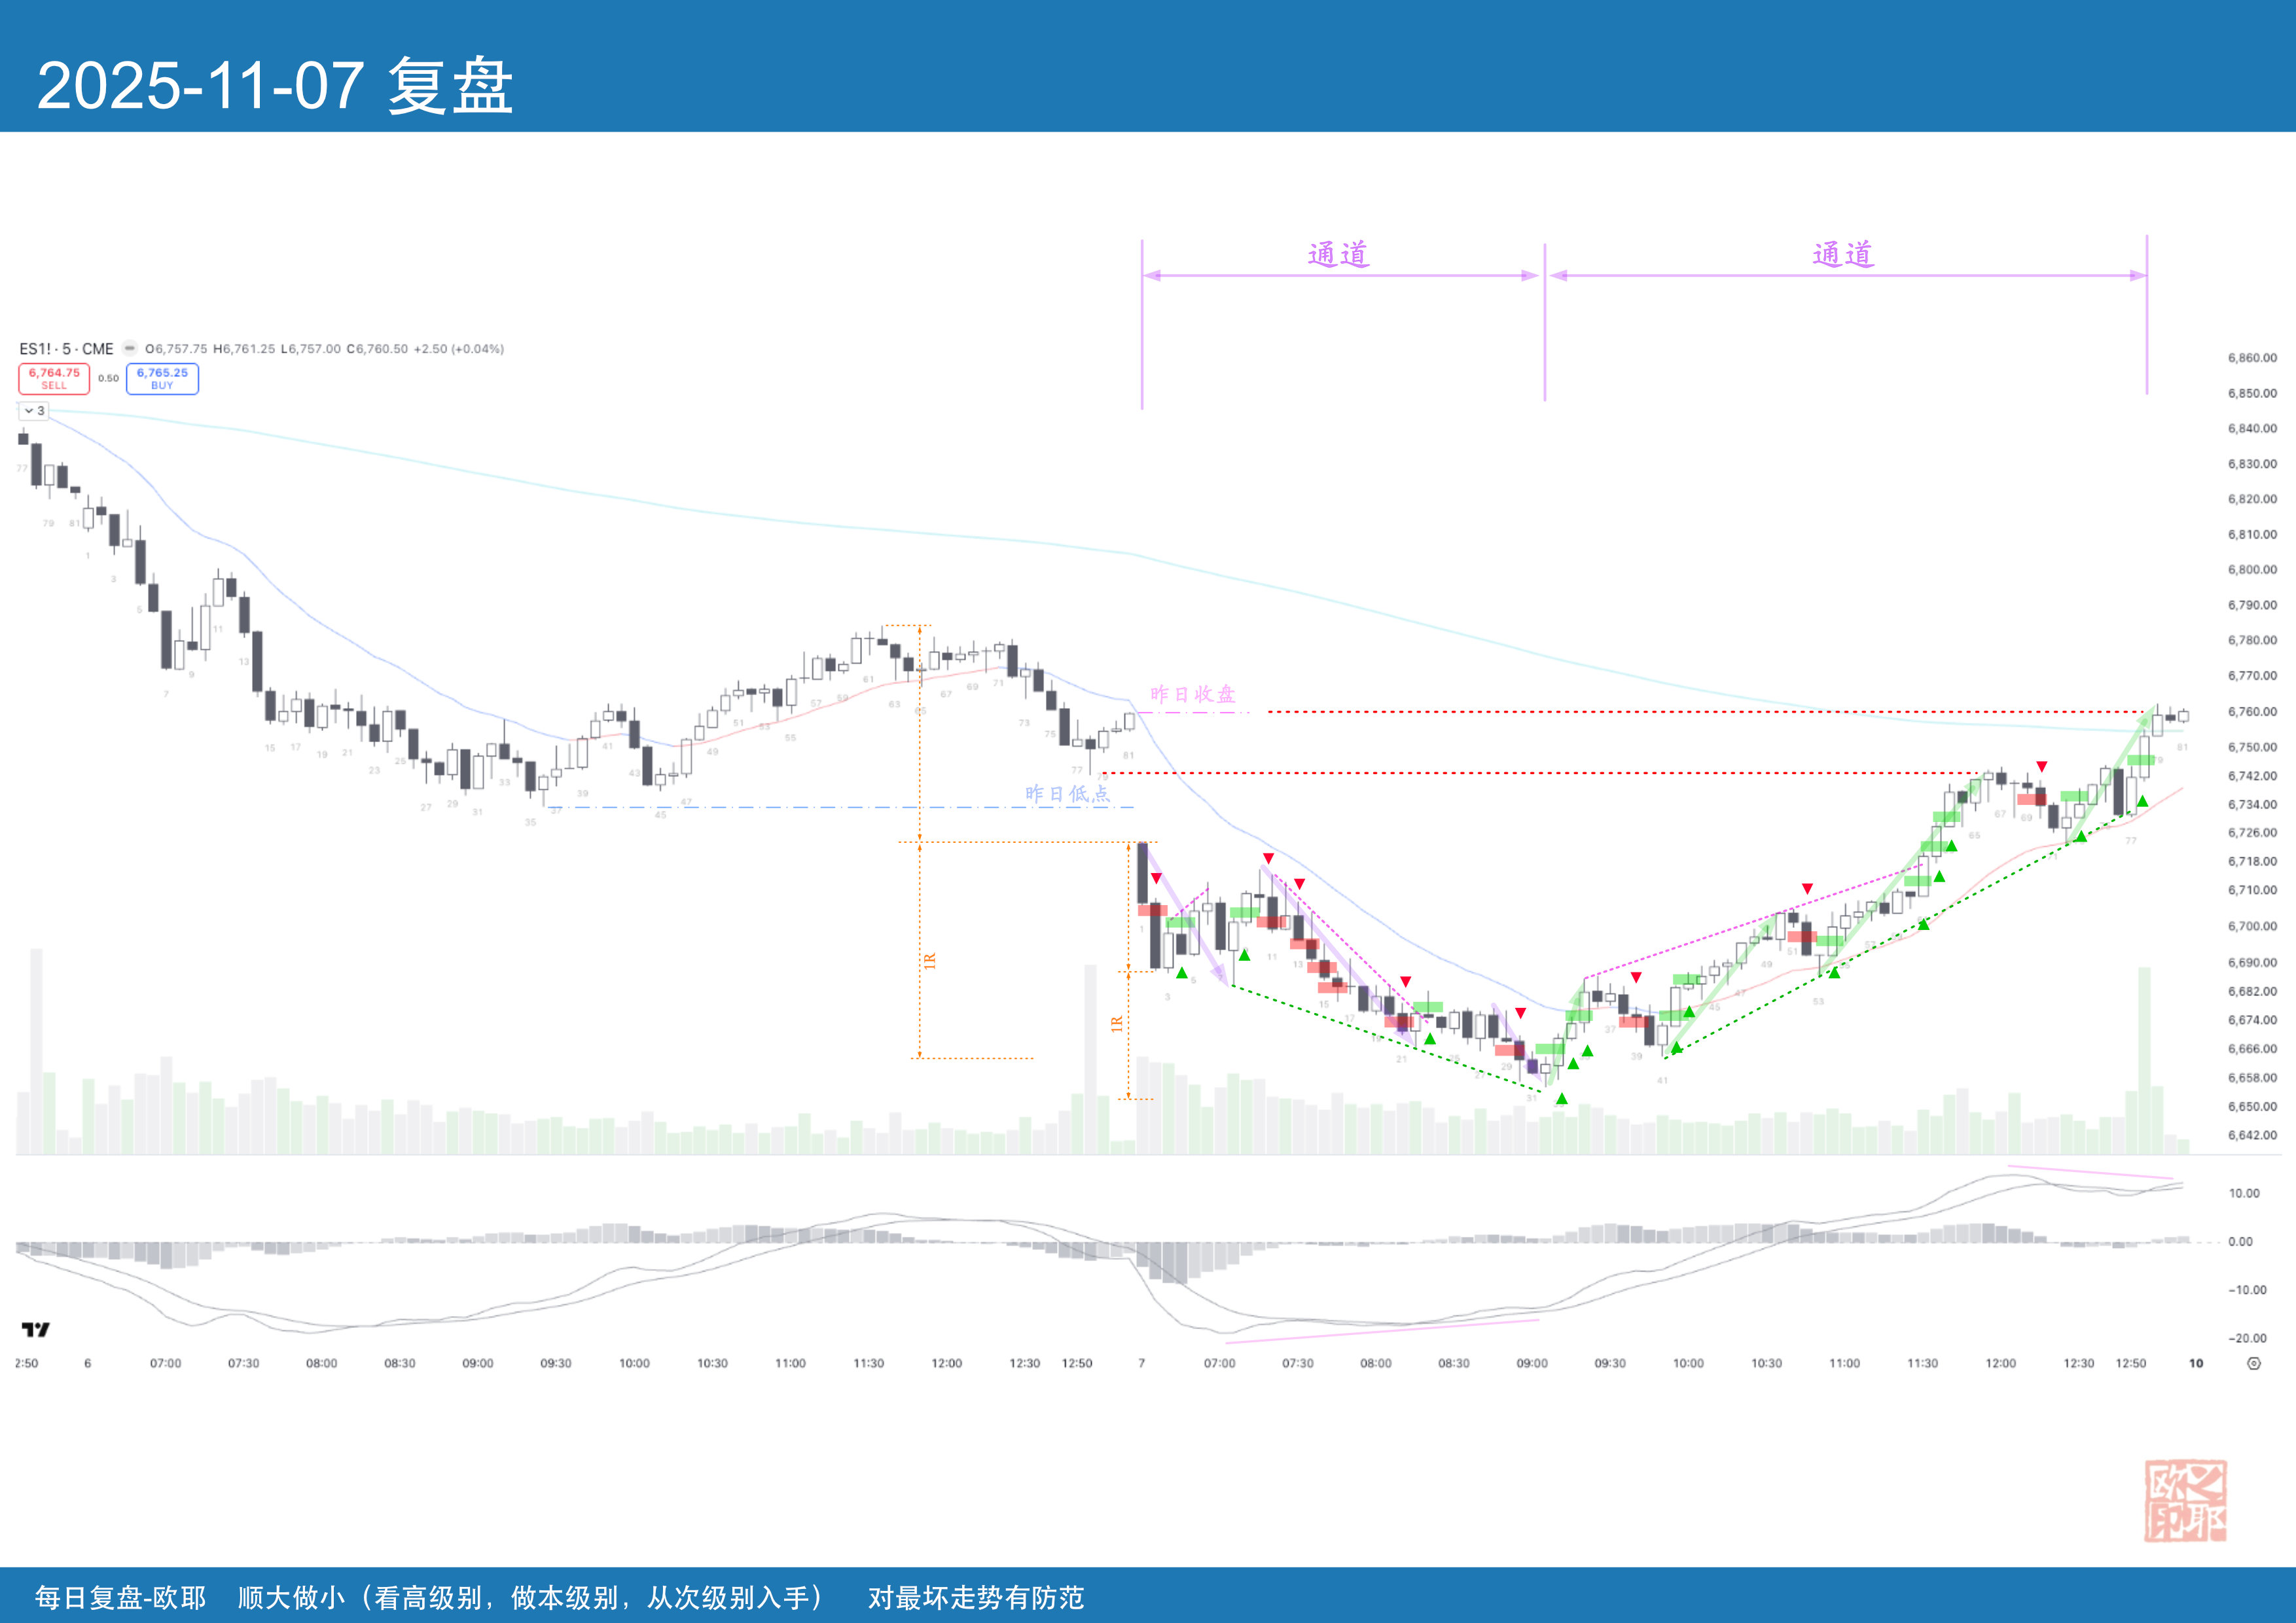Click the 0.50 spread value between Sell and Buy
The width and height of the screenshot is (2296, 1623).
pos(108,379)
